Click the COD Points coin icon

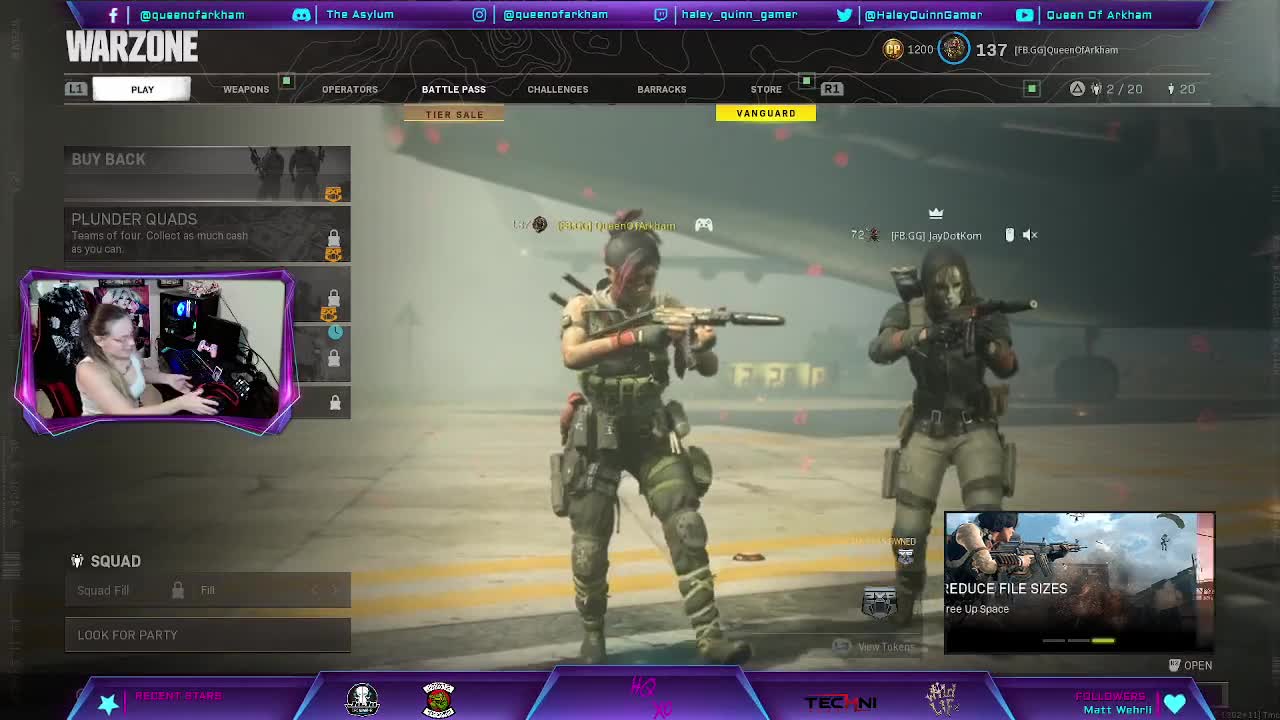tap(893, 49)
